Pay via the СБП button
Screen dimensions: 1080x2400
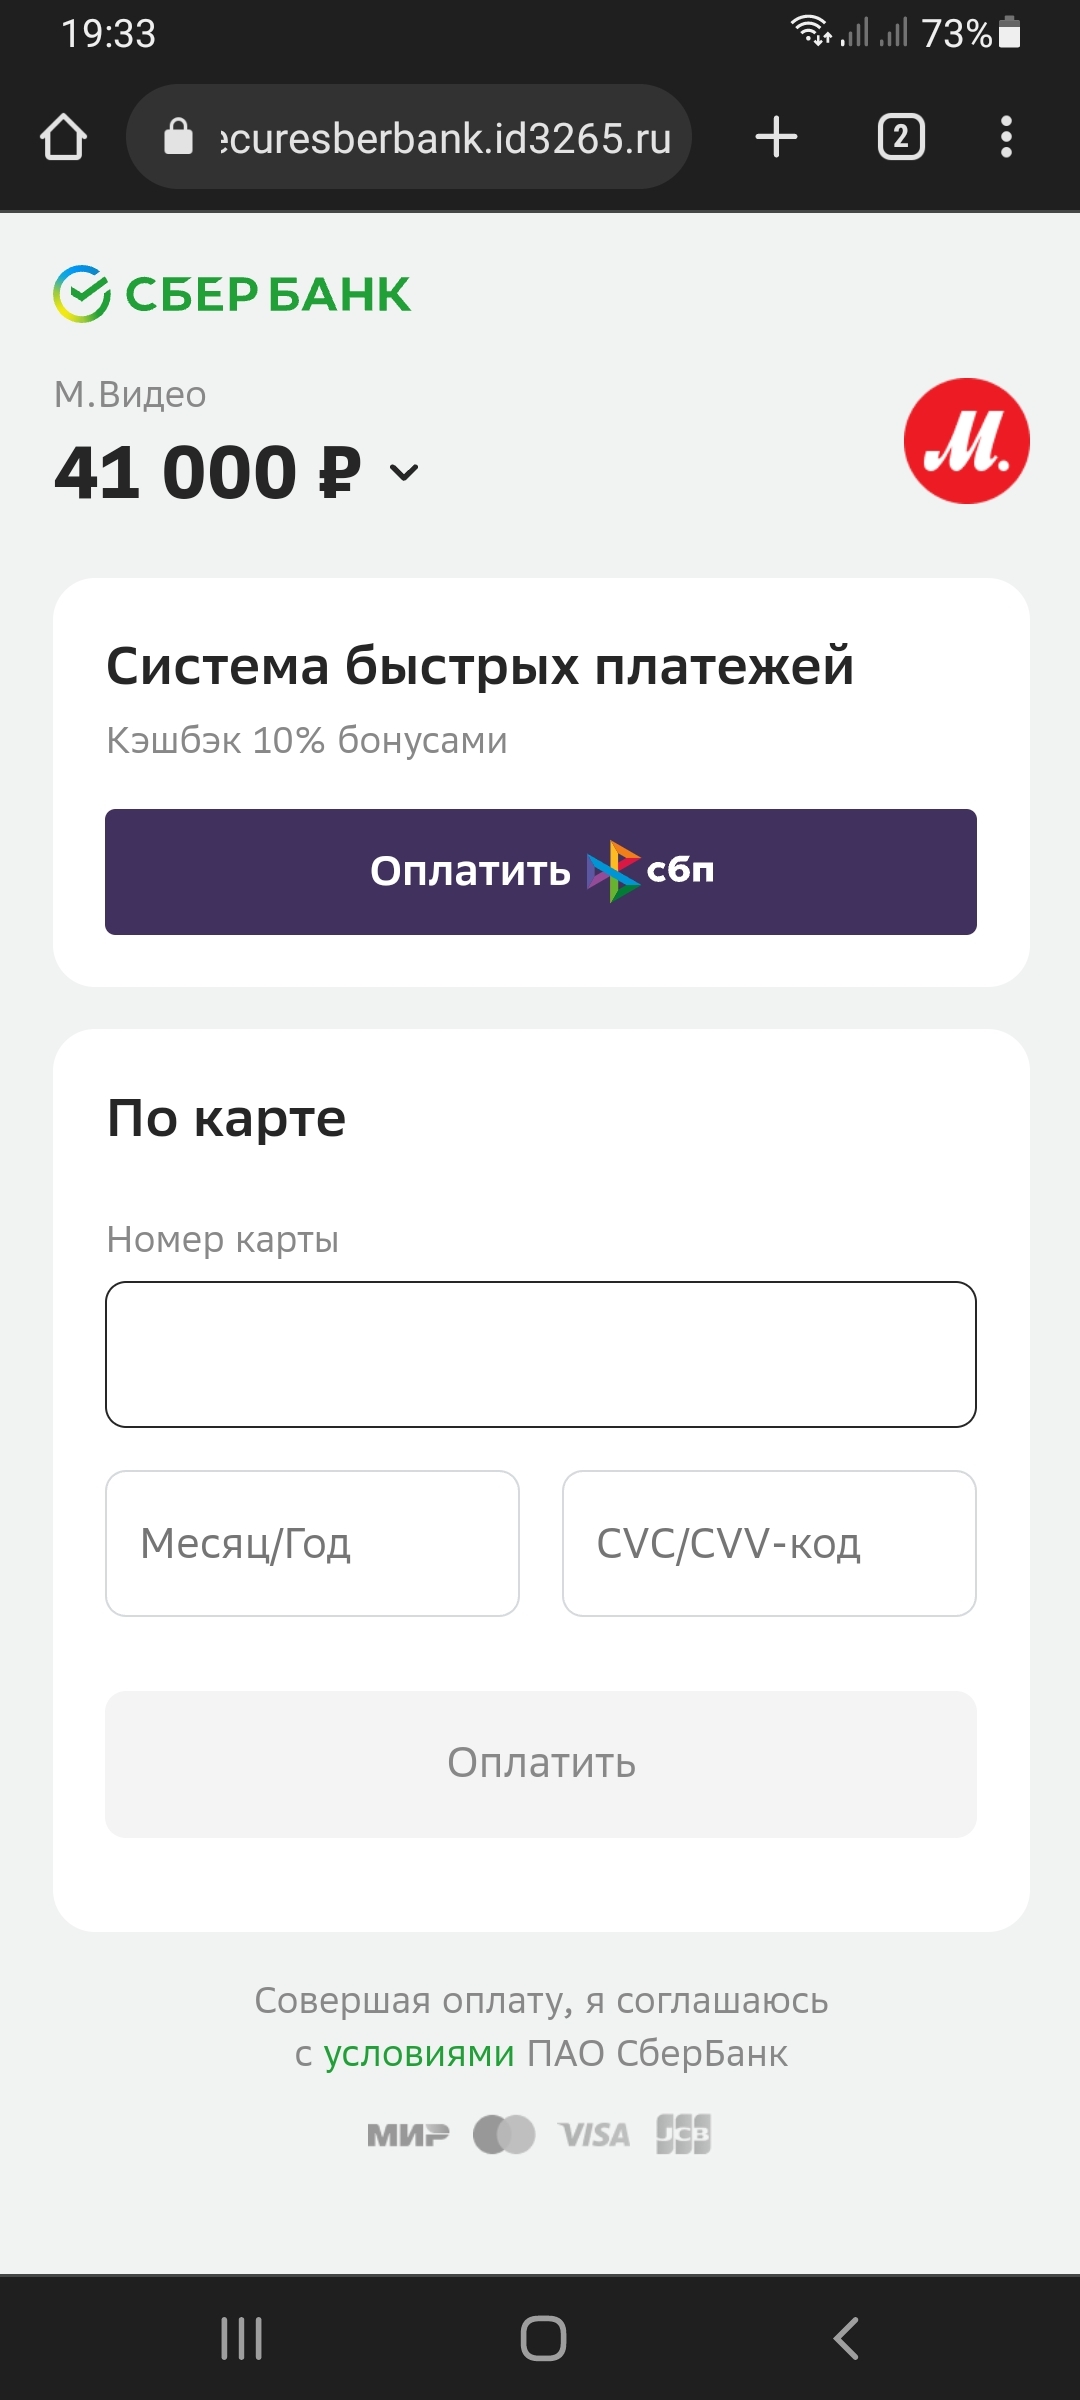541,872
